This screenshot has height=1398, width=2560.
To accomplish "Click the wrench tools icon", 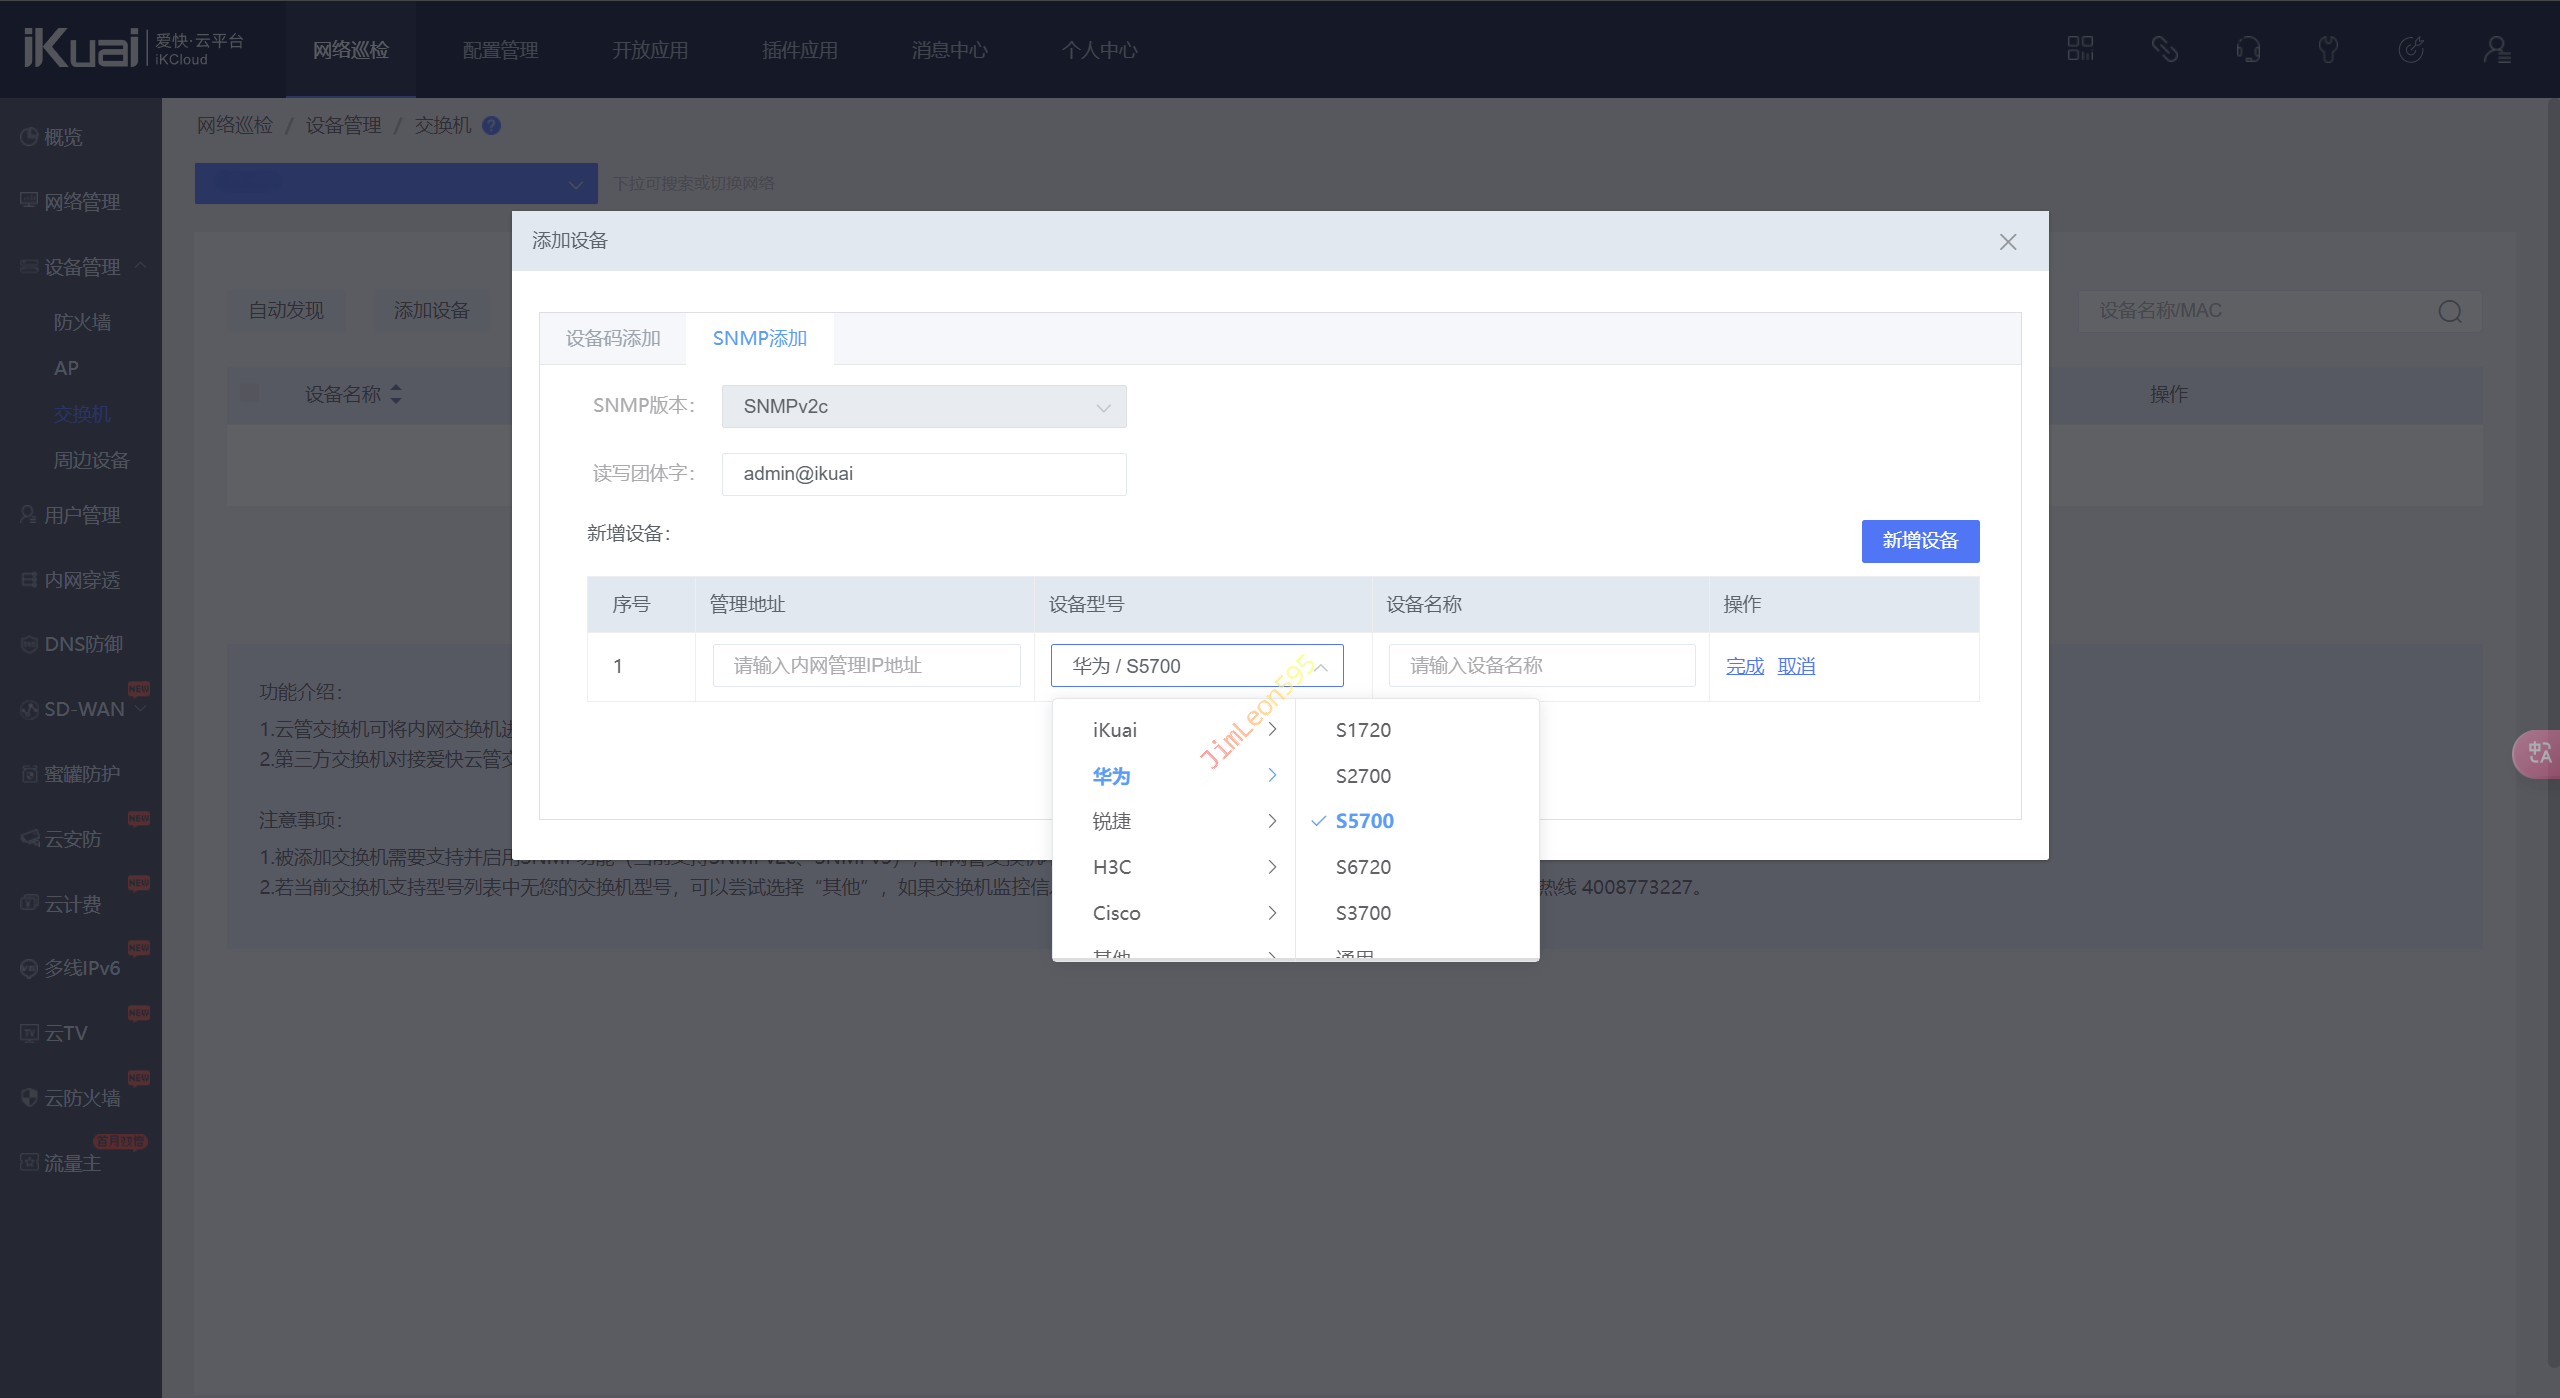I will coord(2328,49).
